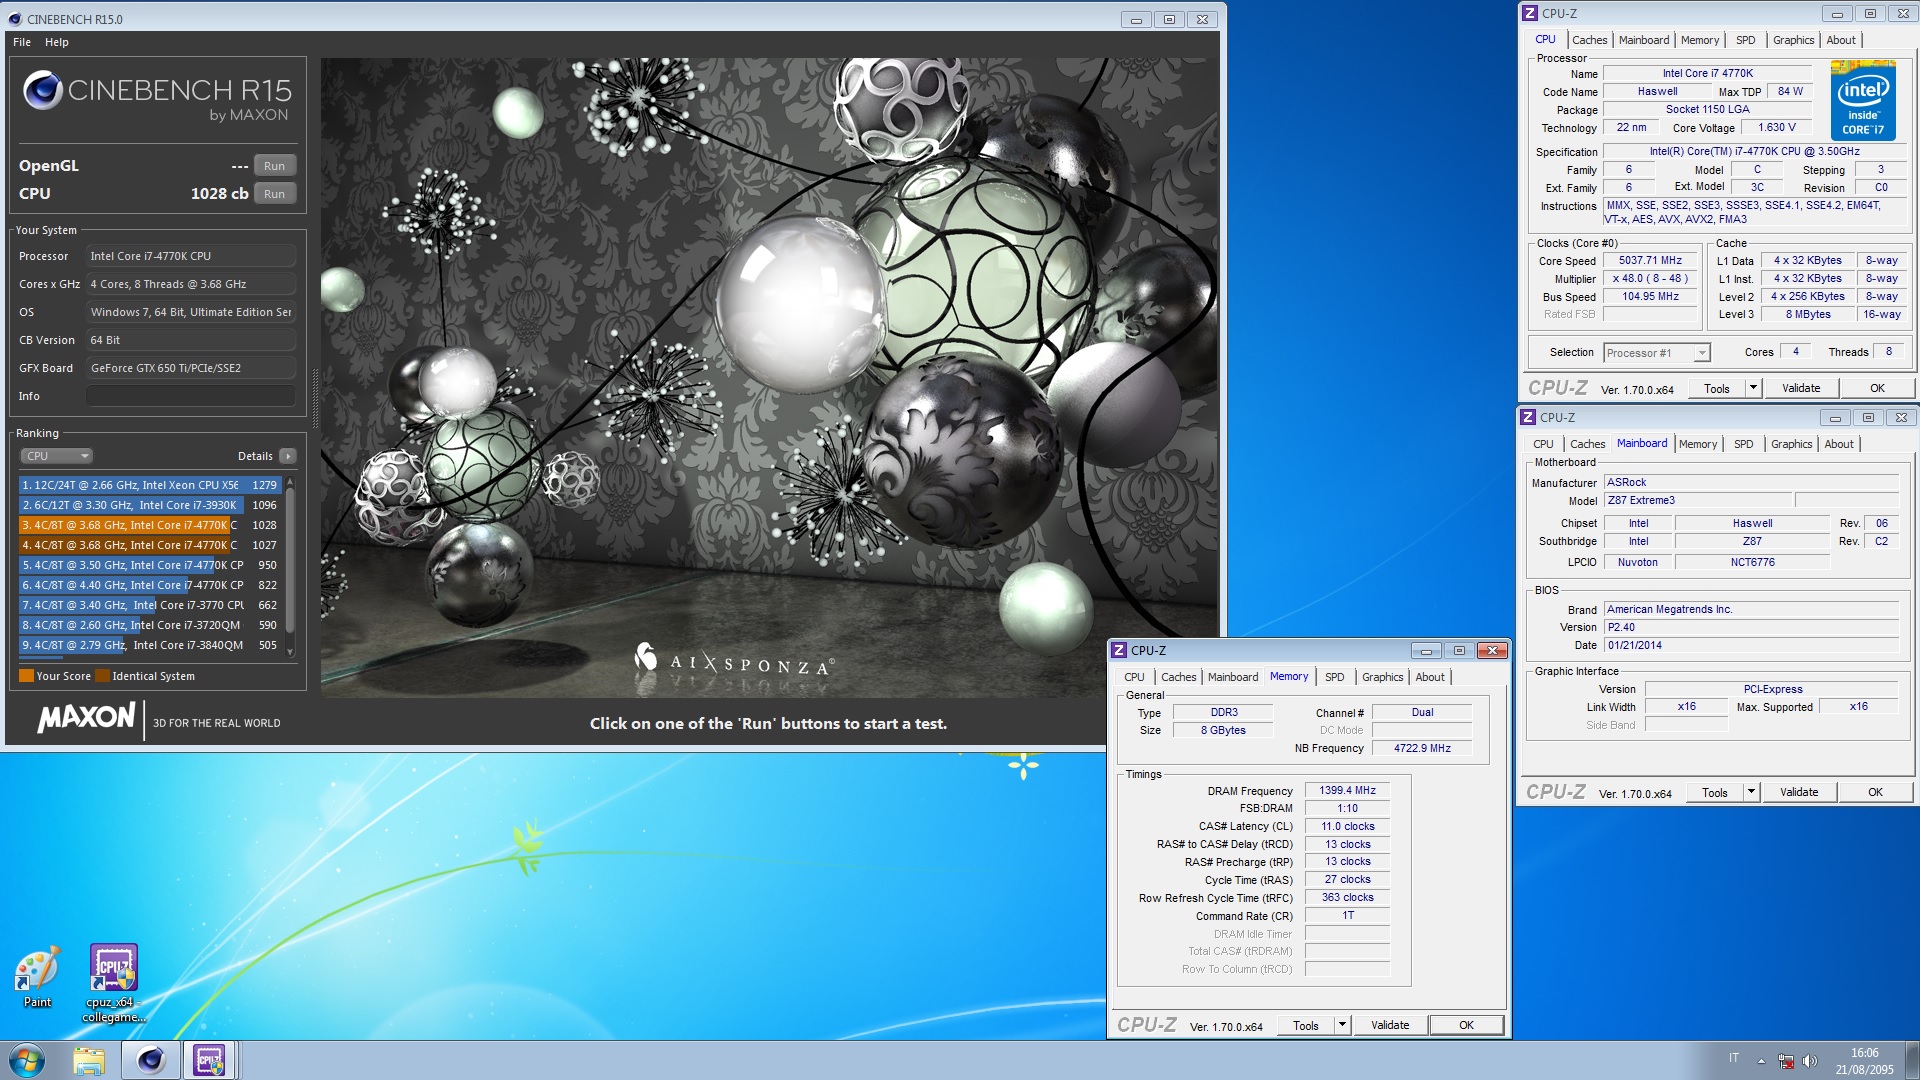The height and width of the screenshot is (1080, 1920).
Task: Expand Tools arrow in the Mainboard window
Action: coord(1750,793)
